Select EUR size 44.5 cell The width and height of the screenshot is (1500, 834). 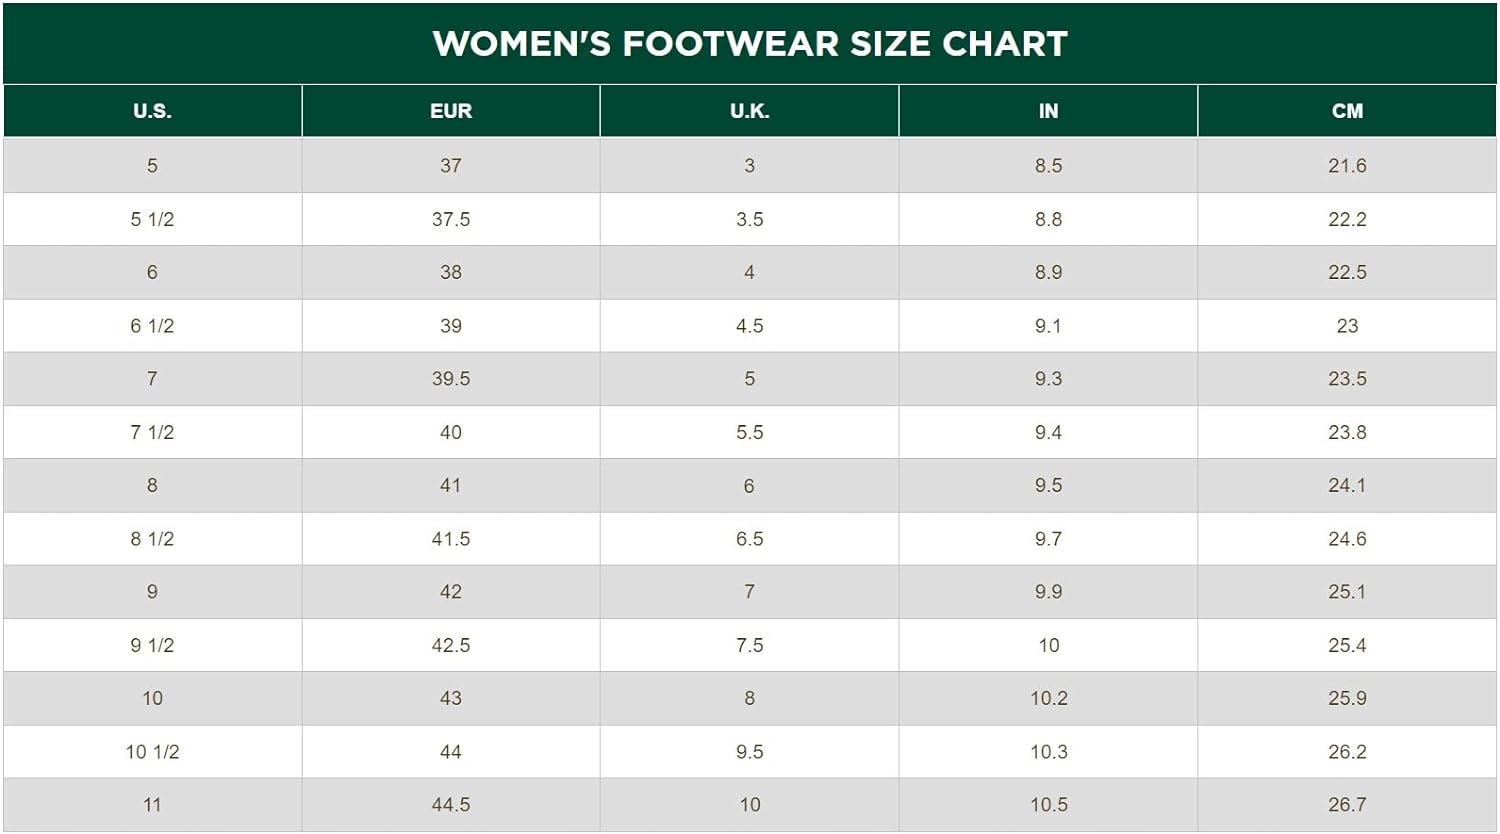pos(451,805)
